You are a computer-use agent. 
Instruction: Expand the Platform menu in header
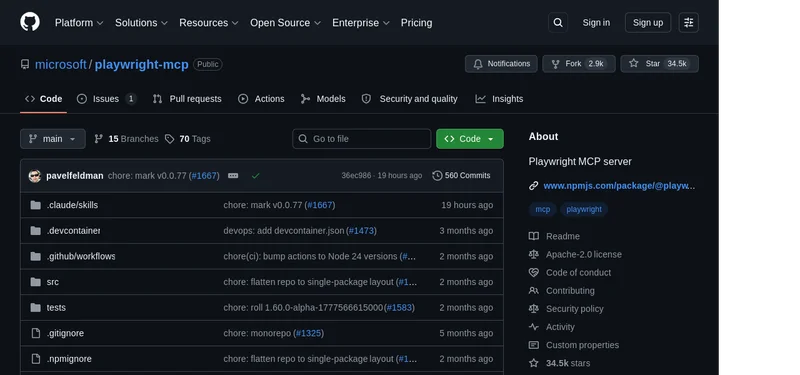[79, 23]
